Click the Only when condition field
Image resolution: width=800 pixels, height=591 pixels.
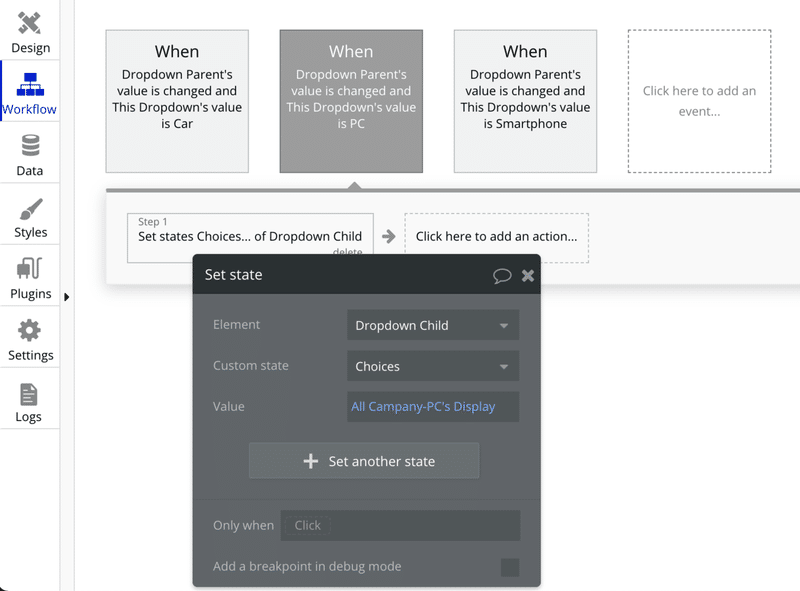click(401, 525)
